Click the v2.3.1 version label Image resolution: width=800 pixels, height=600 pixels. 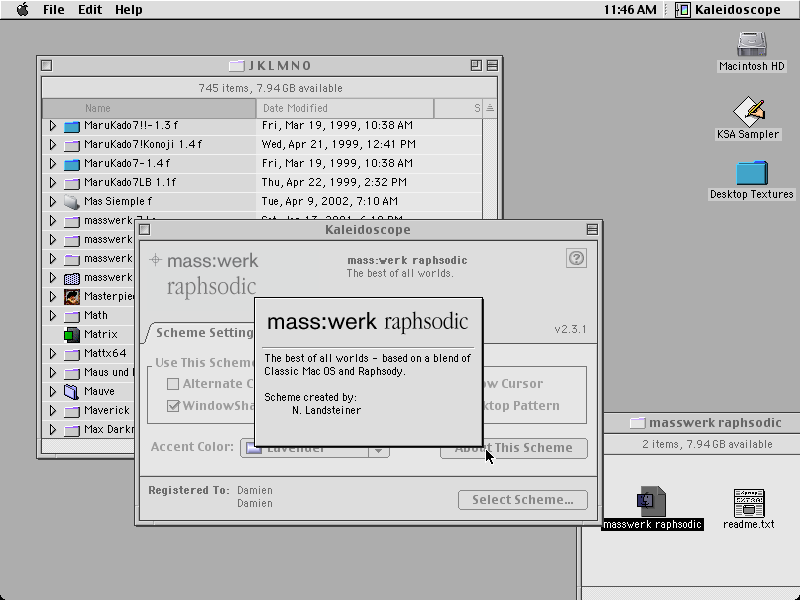(x=570, y=329)
